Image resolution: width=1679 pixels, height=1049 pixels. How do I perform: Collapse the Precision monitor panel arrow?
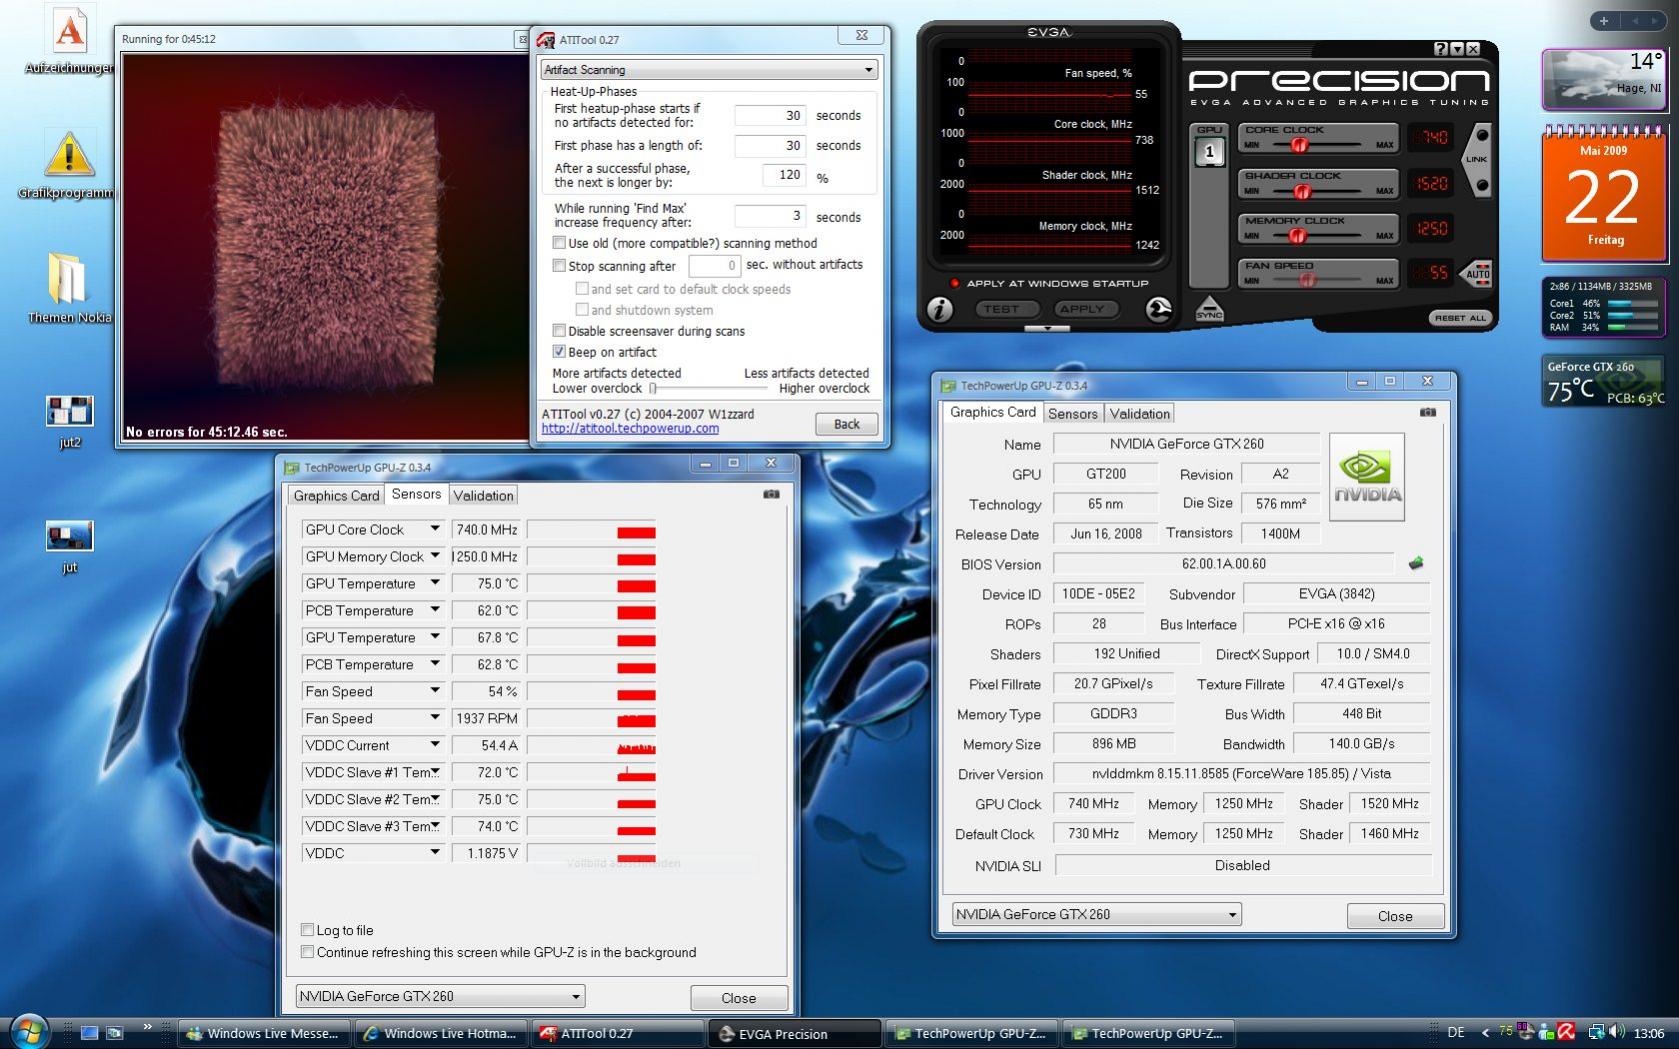[1047, 328]
